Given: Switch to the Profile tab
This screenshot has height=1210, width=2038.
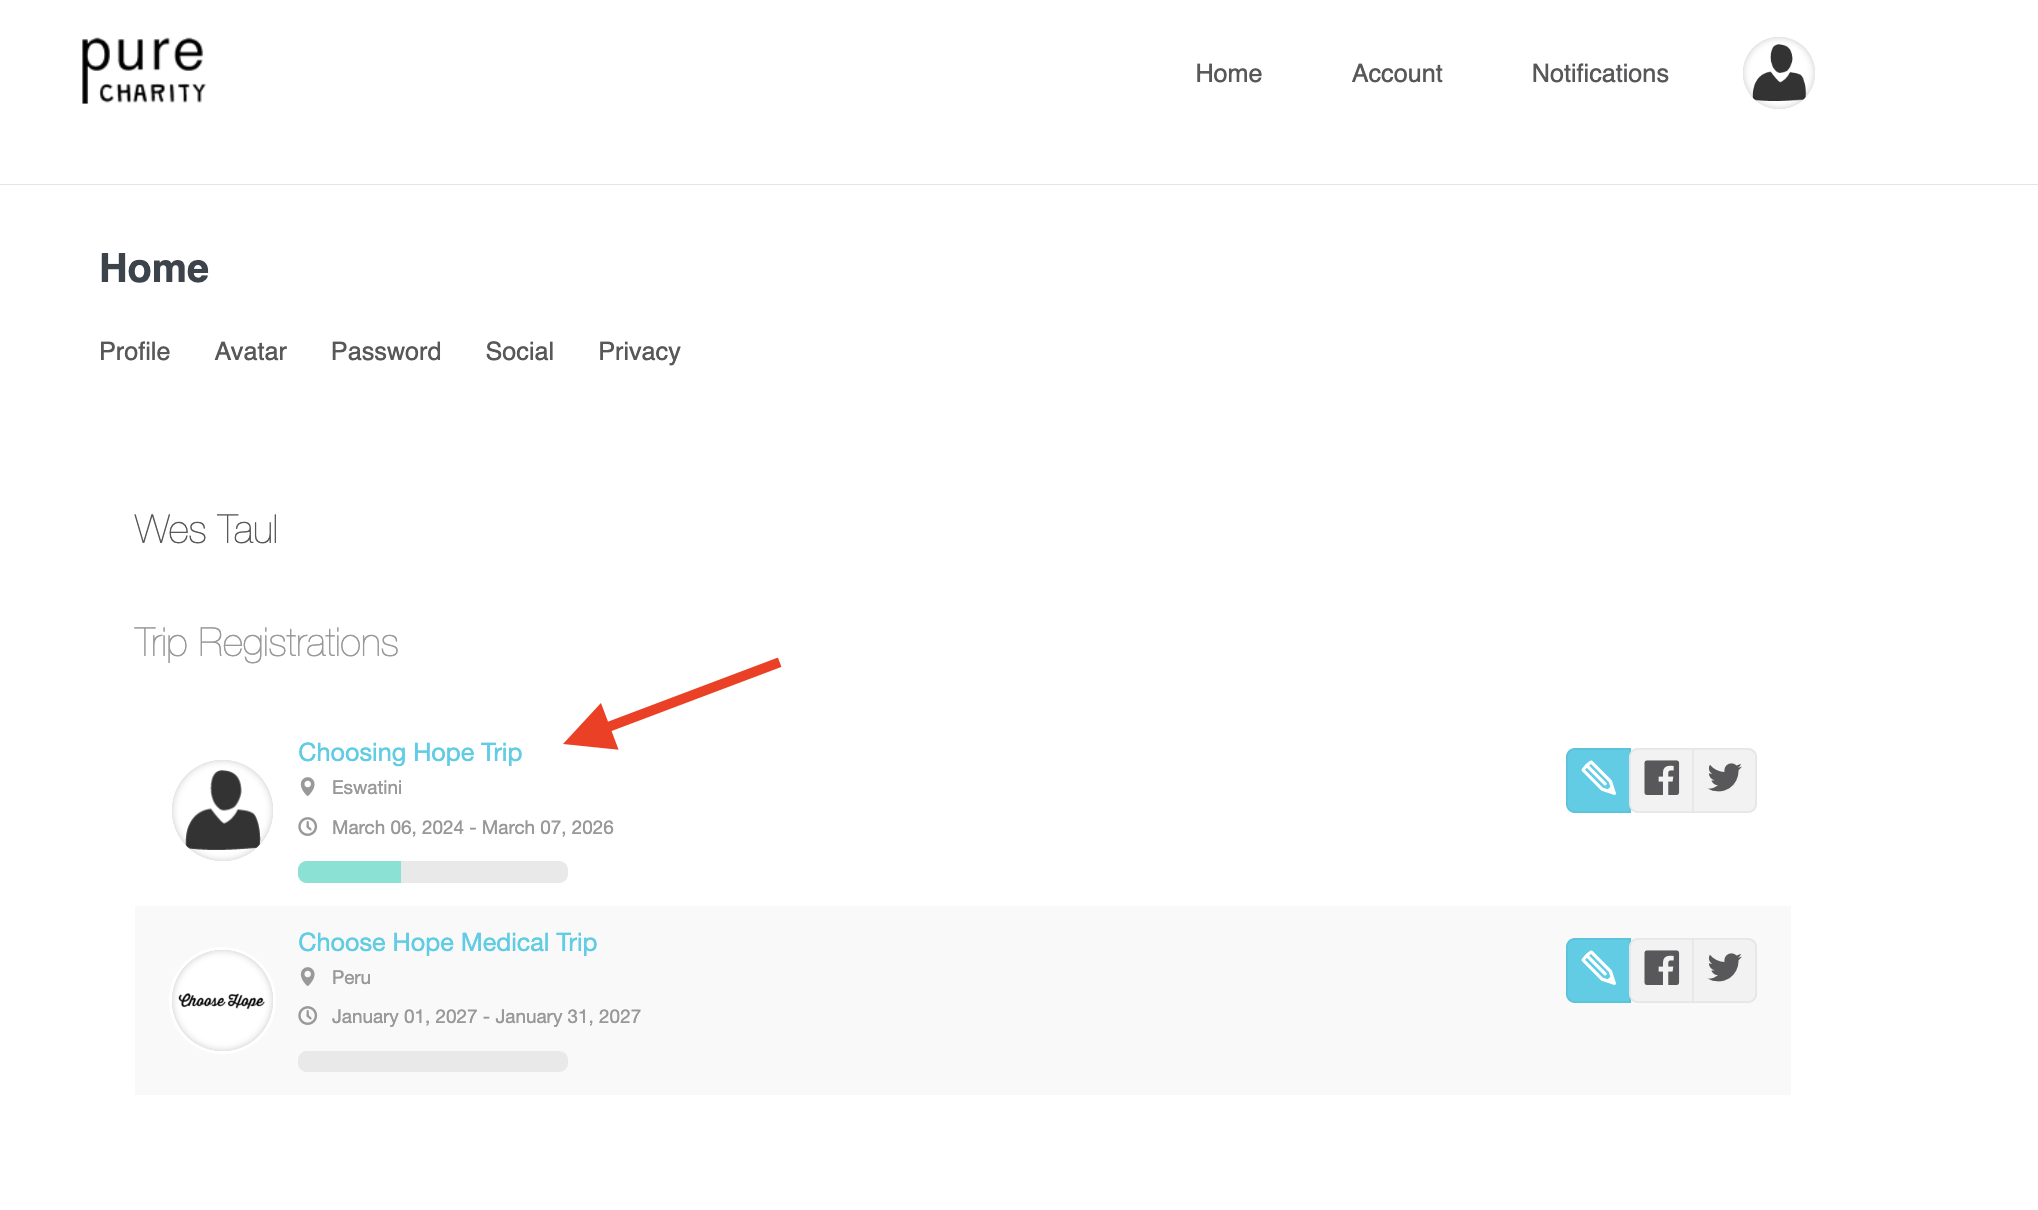Looking at the screenshot, I should coord(135,351).
